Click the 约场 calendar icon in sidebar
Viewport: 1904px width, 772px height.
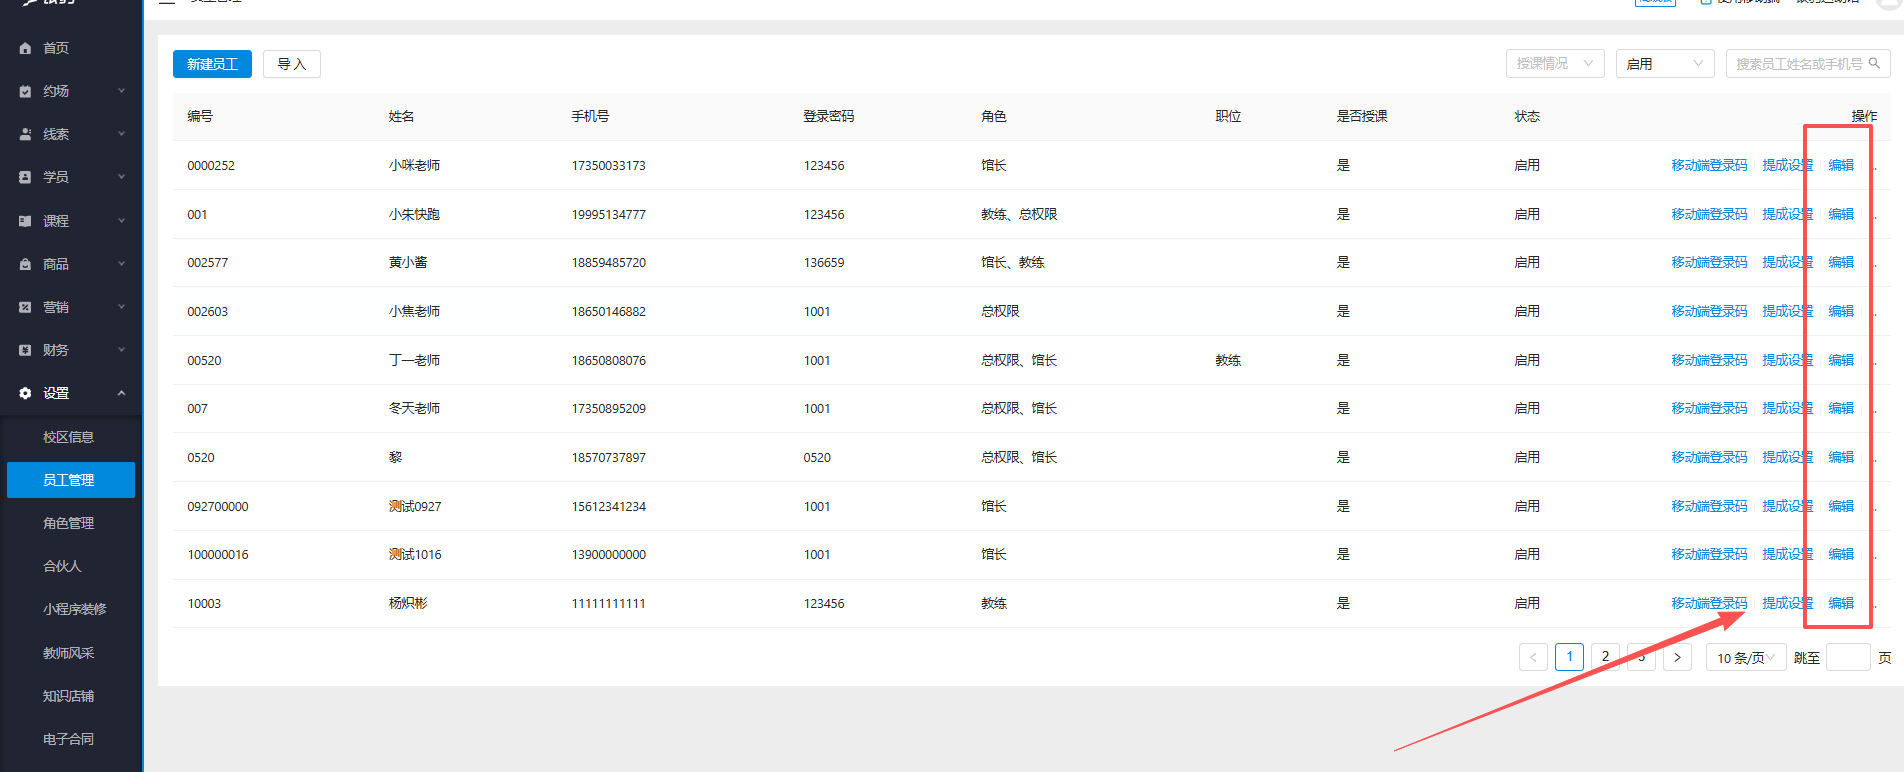(x=25, y=91)
